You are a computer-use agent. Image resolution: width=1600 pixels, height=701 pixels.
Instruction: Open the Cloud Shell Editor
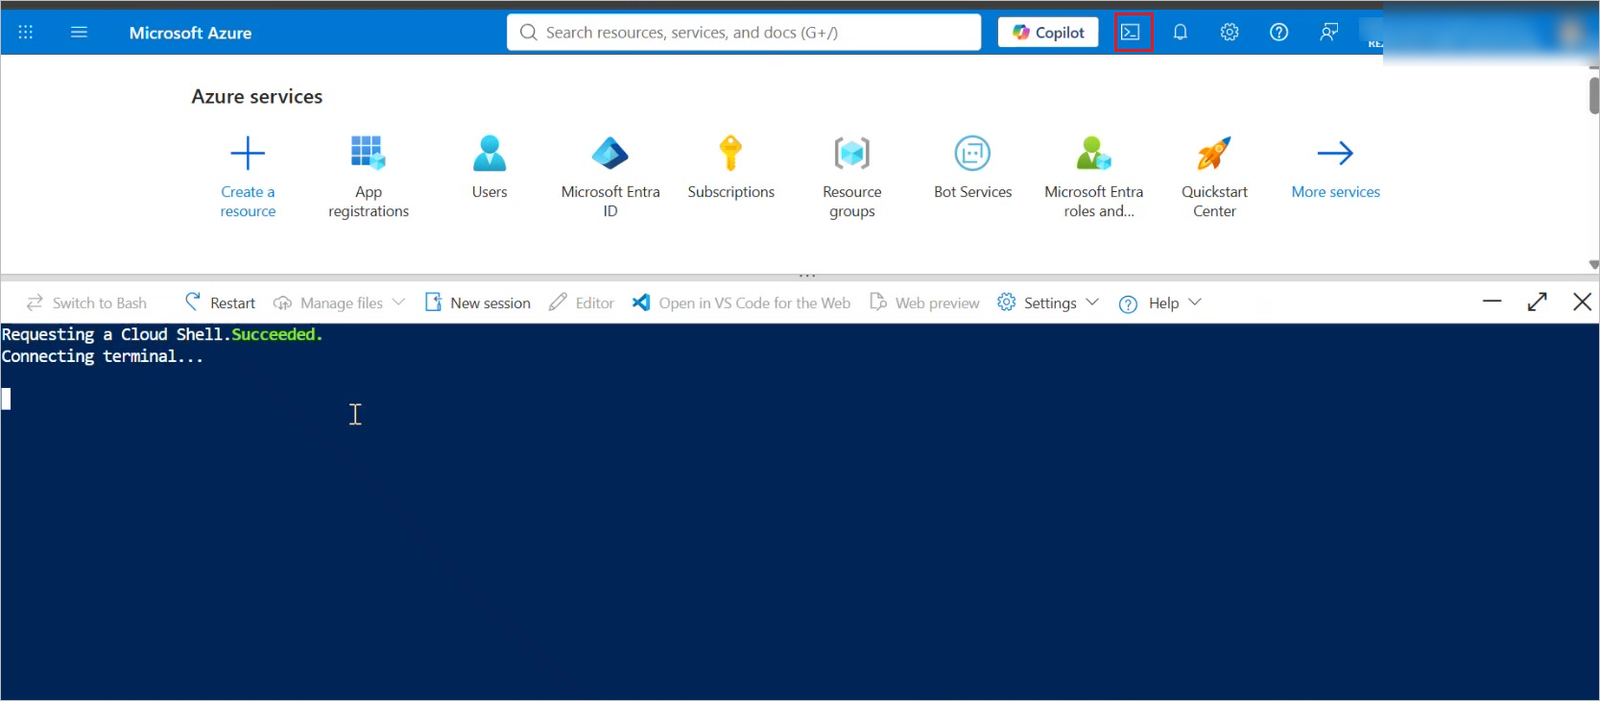pyautogui.click(x=582, y=303)
